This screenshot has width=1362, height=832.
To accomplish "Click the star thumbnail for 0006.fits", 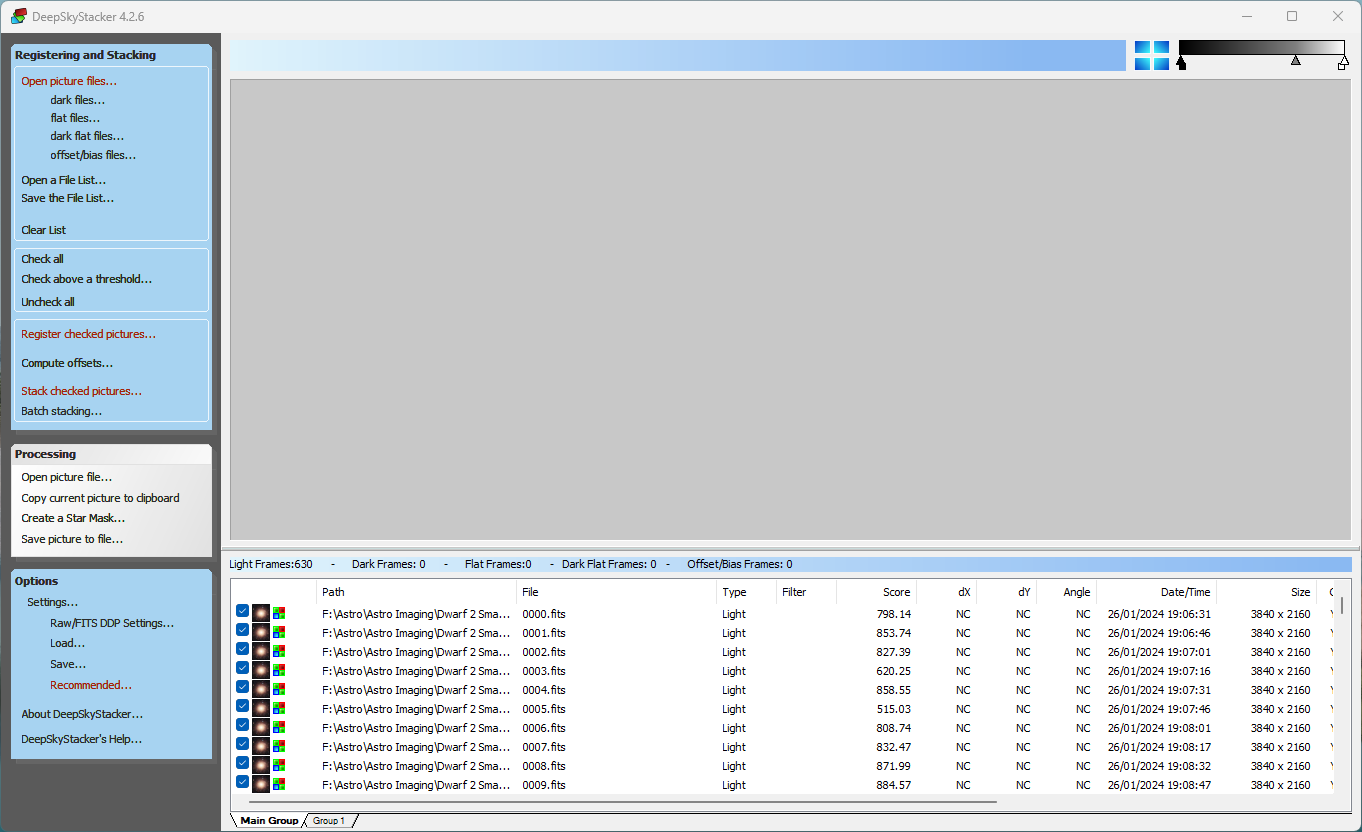I will (x=261, y=727).
